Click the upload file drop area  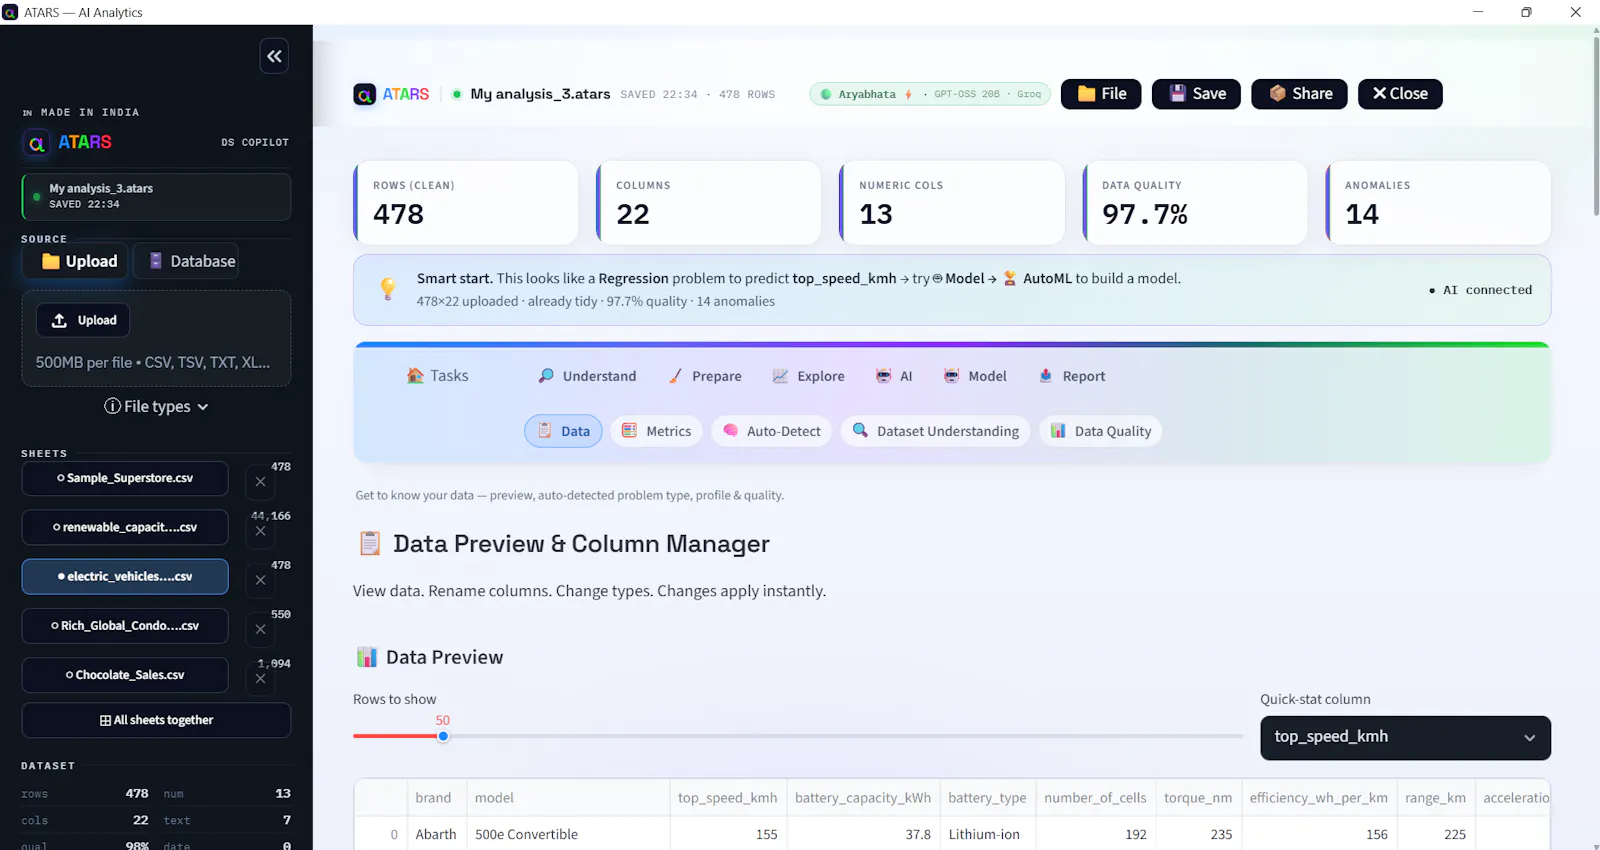pyautogui.click(x=156, y=338)
